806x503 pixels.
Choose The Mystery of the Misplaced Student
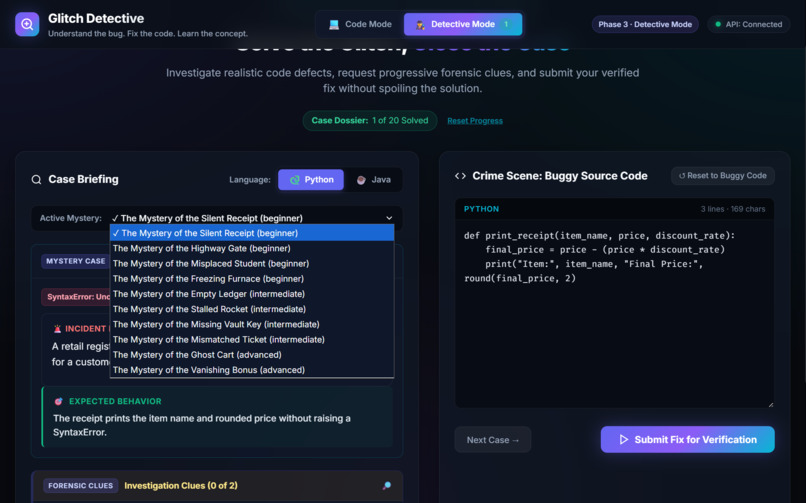[x=252, y=264]
